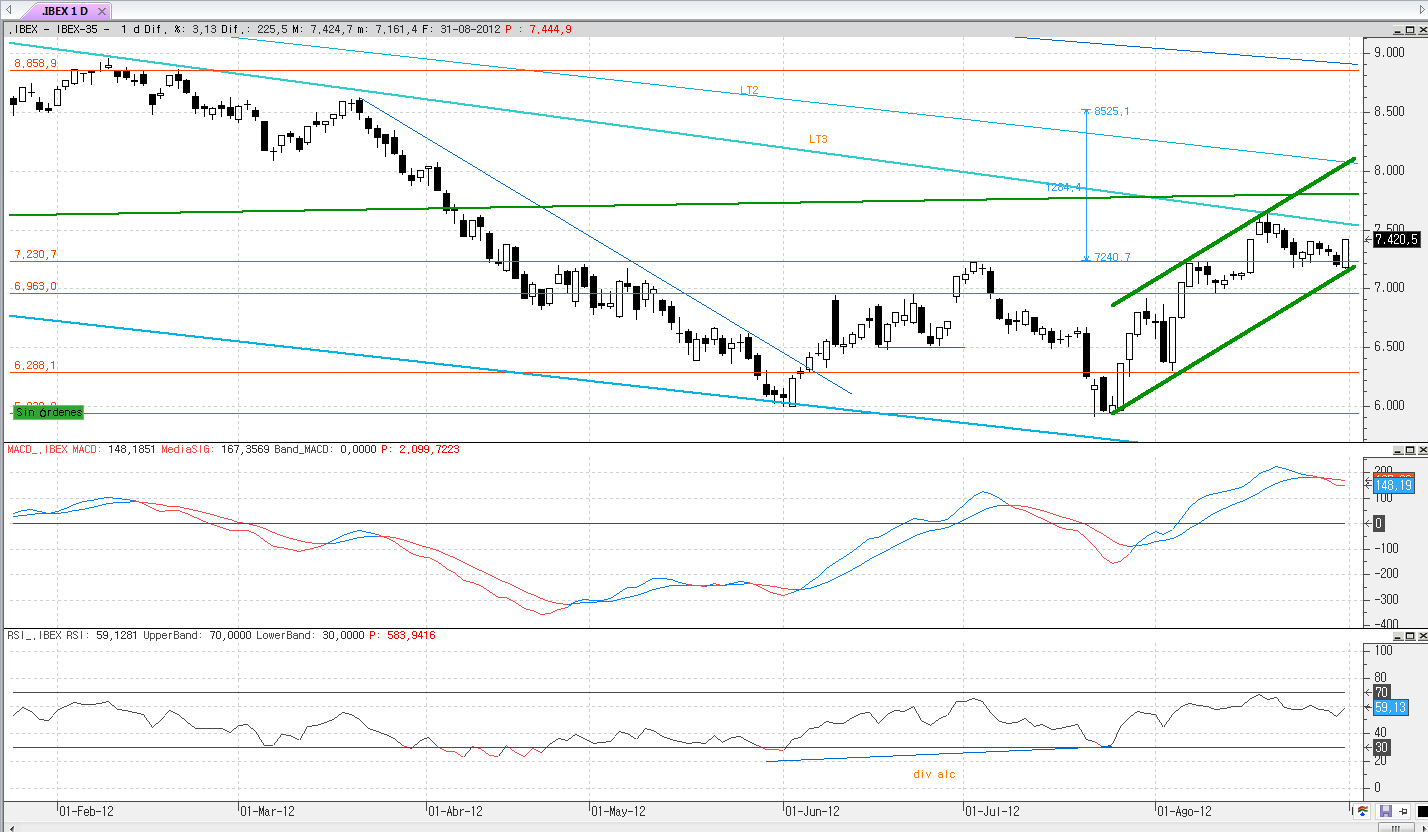Click the 01-May-12 date label
This screenshot has height=832, width=1428.
tap(620, 812)
